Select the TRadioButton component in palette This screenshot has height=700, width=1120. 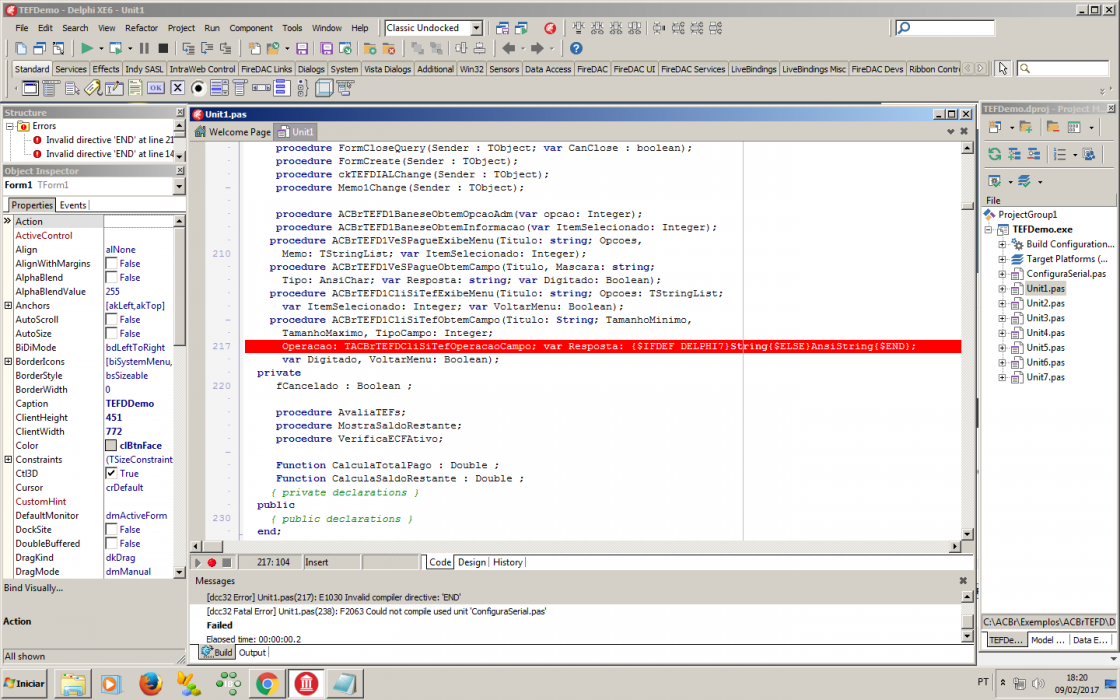click(198, 88)
